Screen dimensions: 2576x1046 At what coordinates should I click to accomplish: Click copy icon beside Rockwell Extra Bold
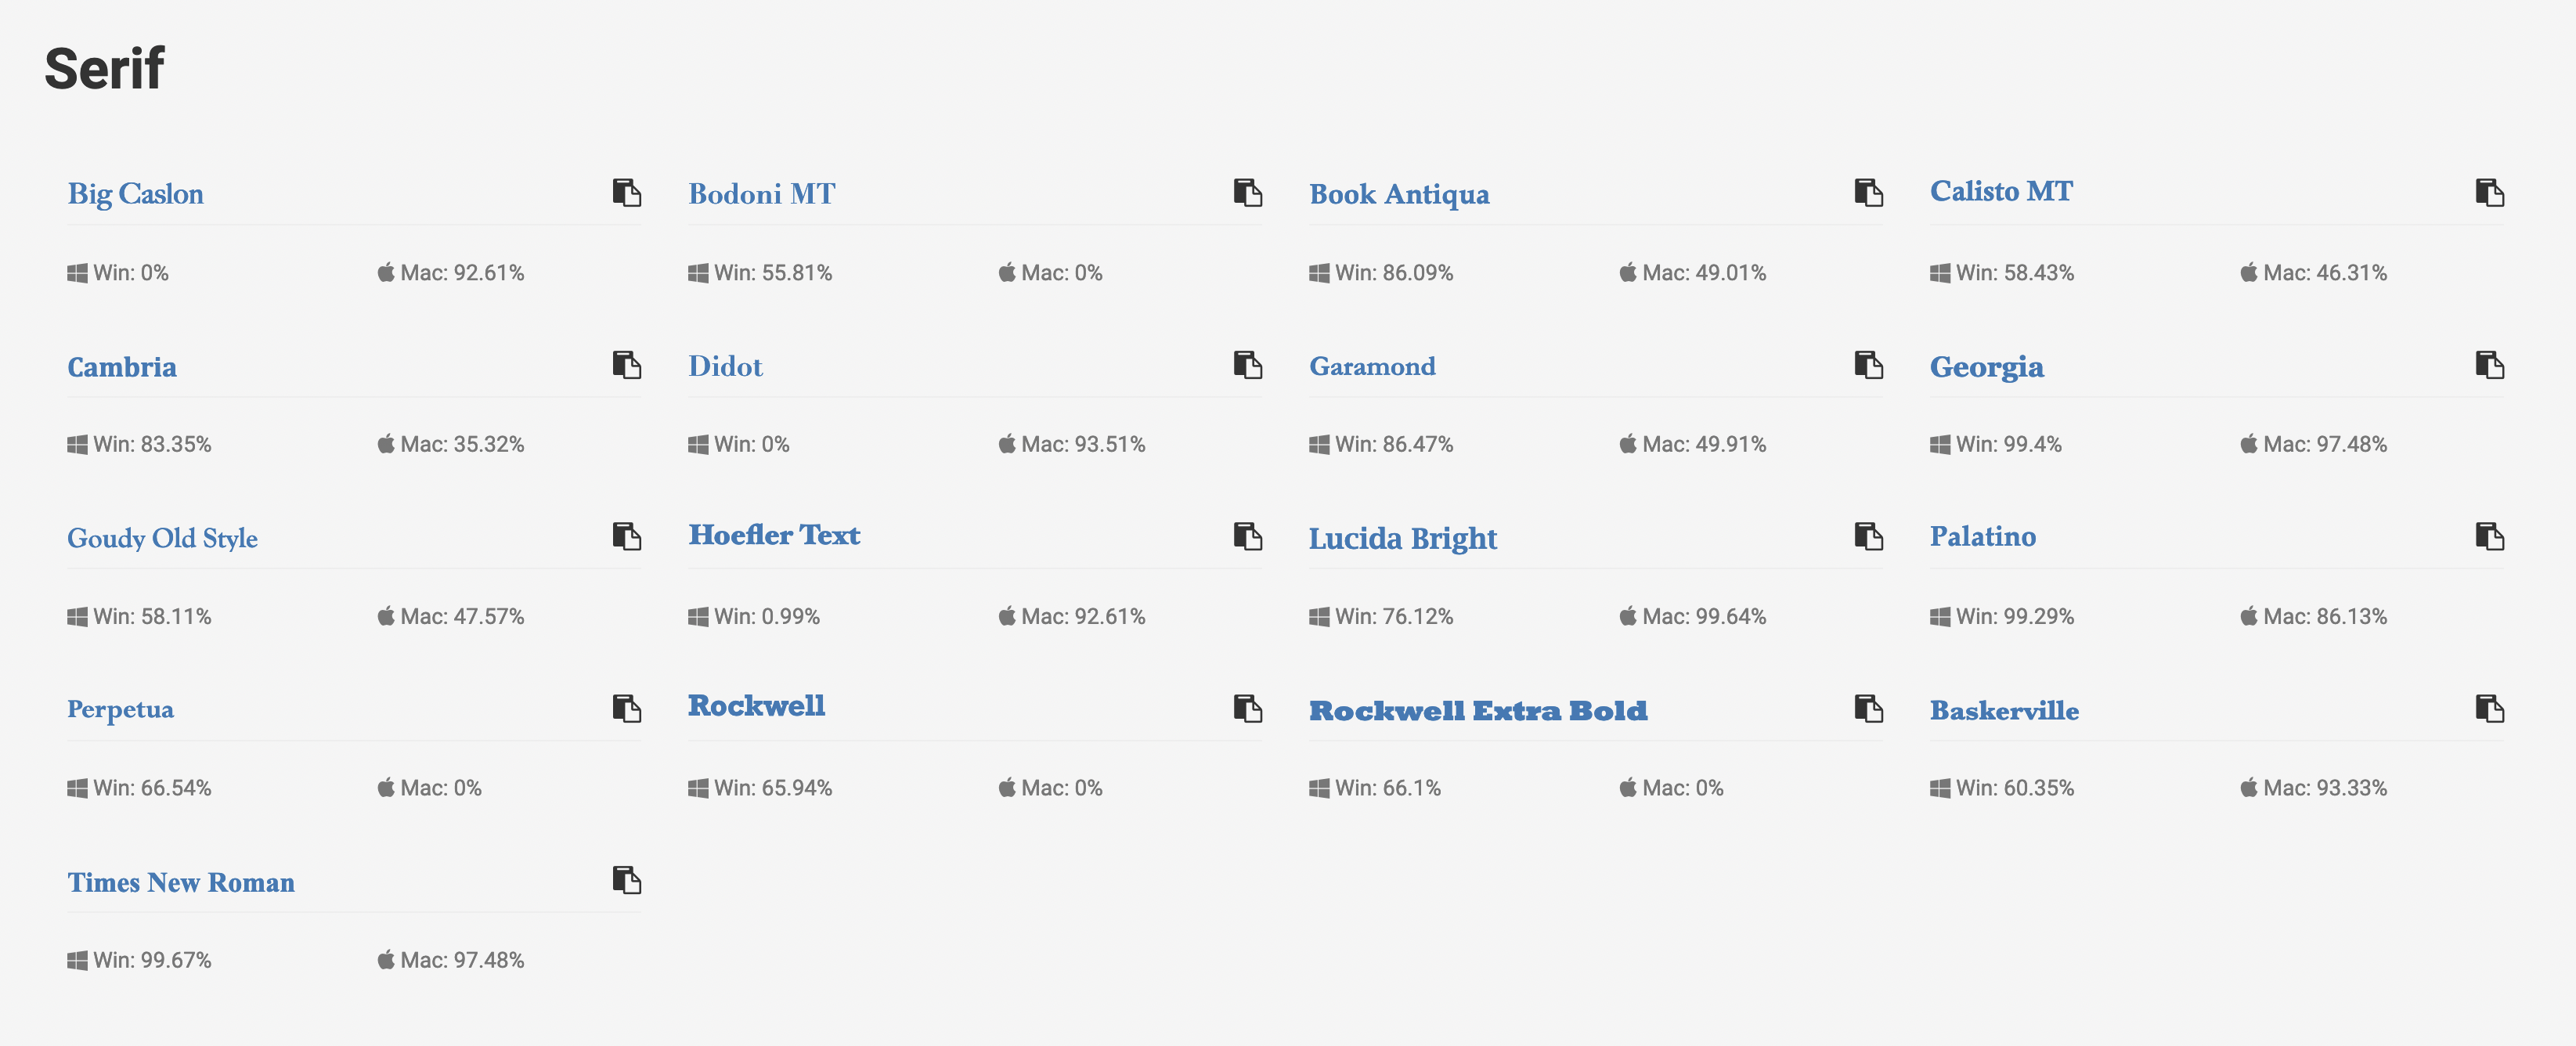coord(1868,709)
